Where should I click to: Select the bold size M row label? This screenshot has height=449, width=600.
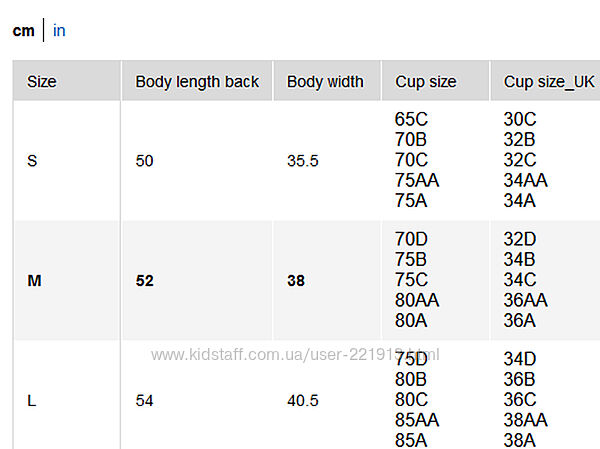(34, 281)
